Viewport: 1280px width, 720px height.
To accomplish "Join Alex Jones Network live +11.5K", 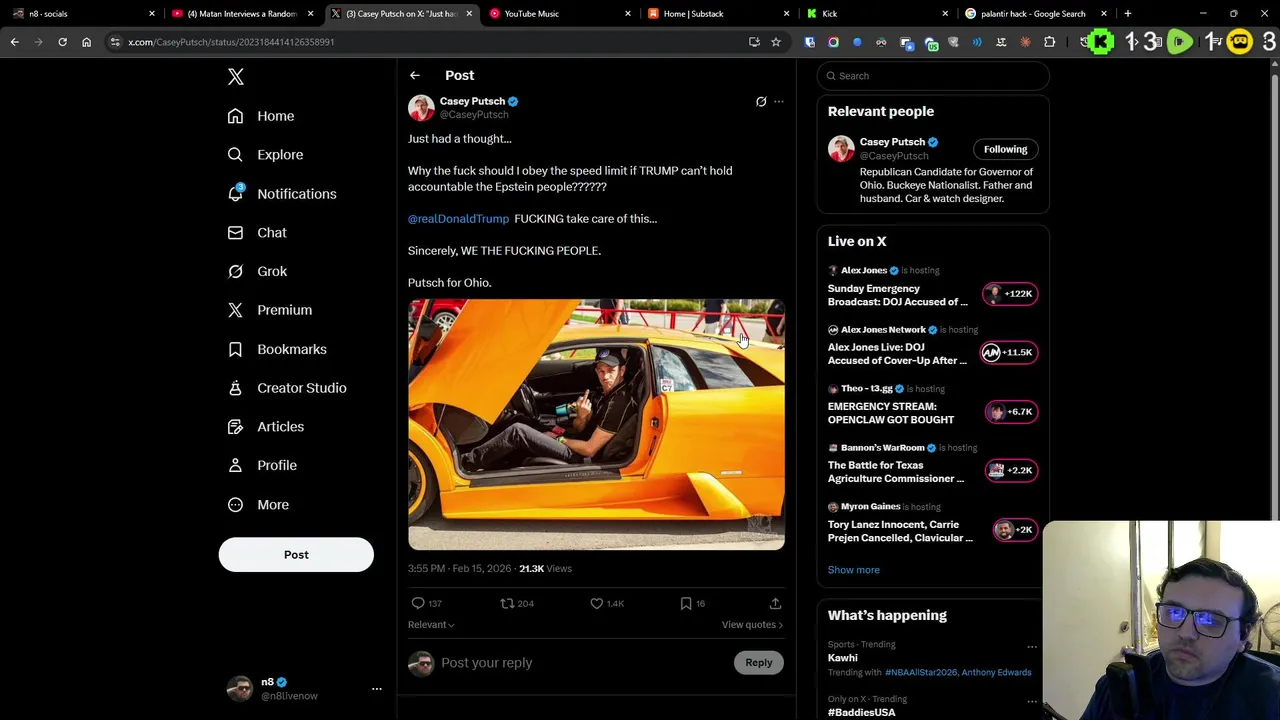I will click(932, 347).
